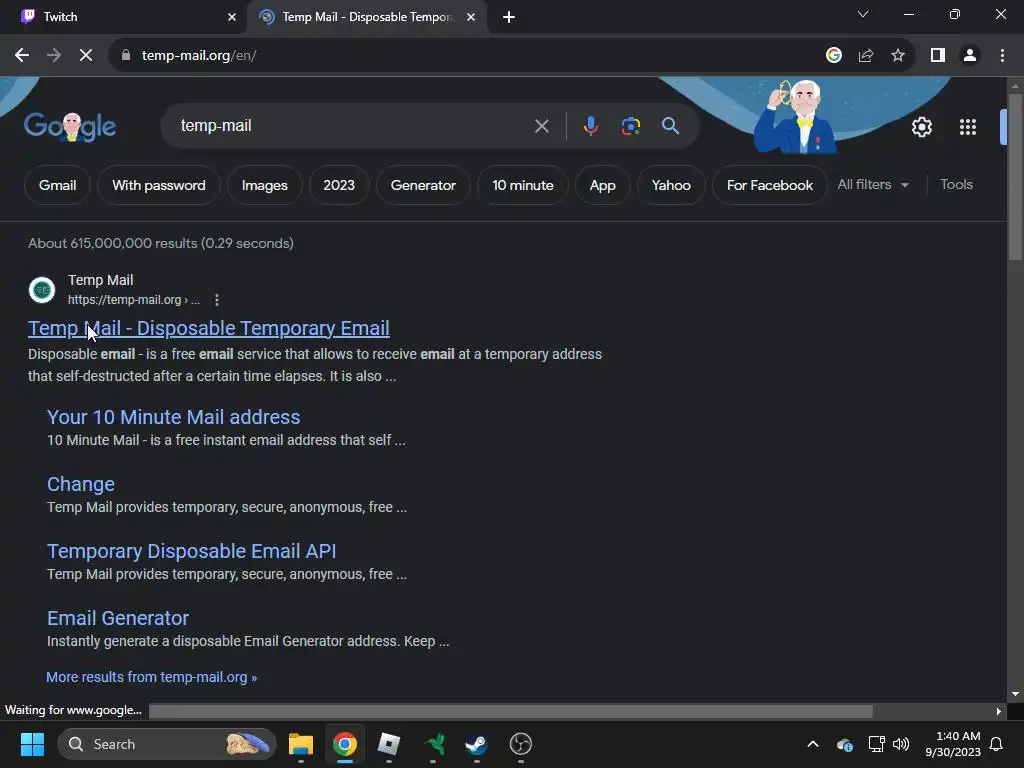Viewport: 1024px width, 768px height.
Task: Open Chrome three-dot menu
Action: (x=1002, y=56)
